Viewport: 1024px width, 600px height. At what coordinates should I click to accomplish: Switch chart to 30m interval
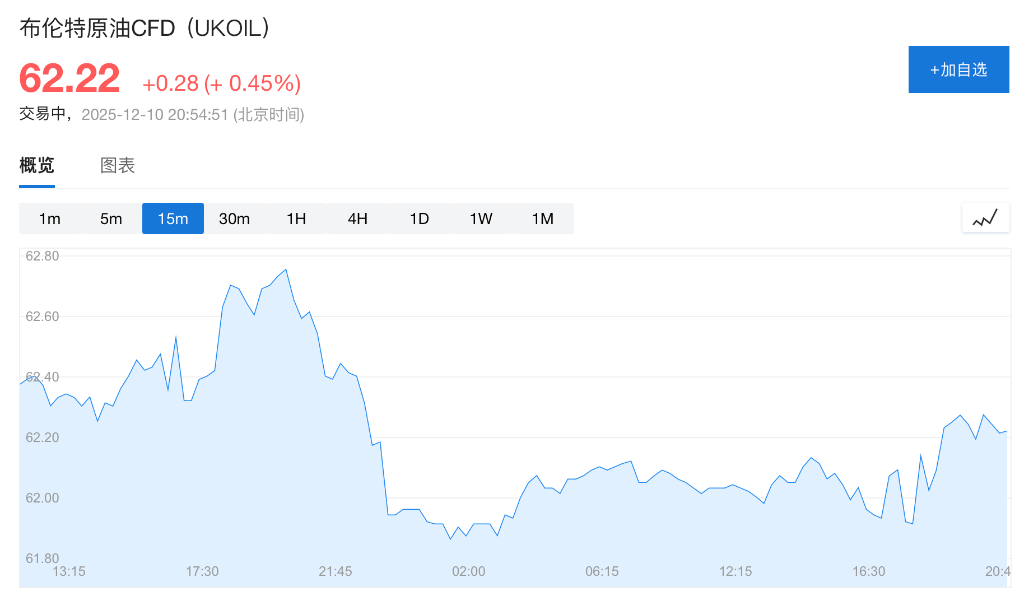pyautogui.click(x=234, y=219)
